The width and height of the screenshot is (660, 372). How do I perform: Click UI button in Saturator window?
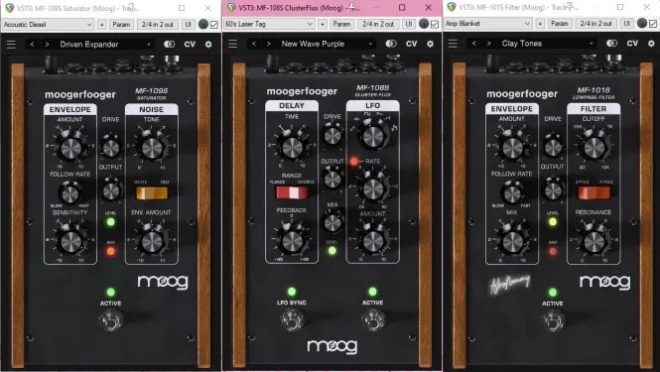(x=188, y=24)
